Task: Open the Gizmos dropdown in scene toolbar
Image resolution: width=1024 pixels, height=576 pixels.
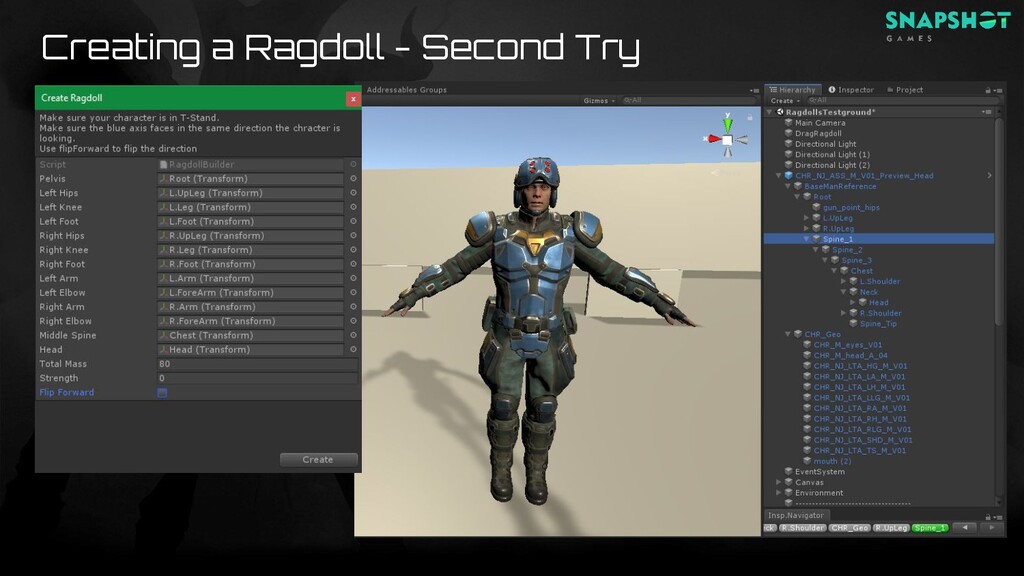Action: tap(599, 101)
